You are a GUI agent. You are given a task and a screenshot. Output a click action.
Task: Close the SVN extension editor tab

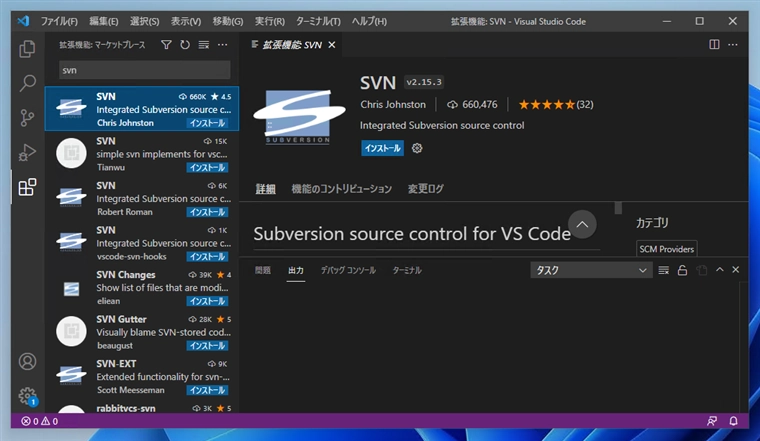(332, 45)
